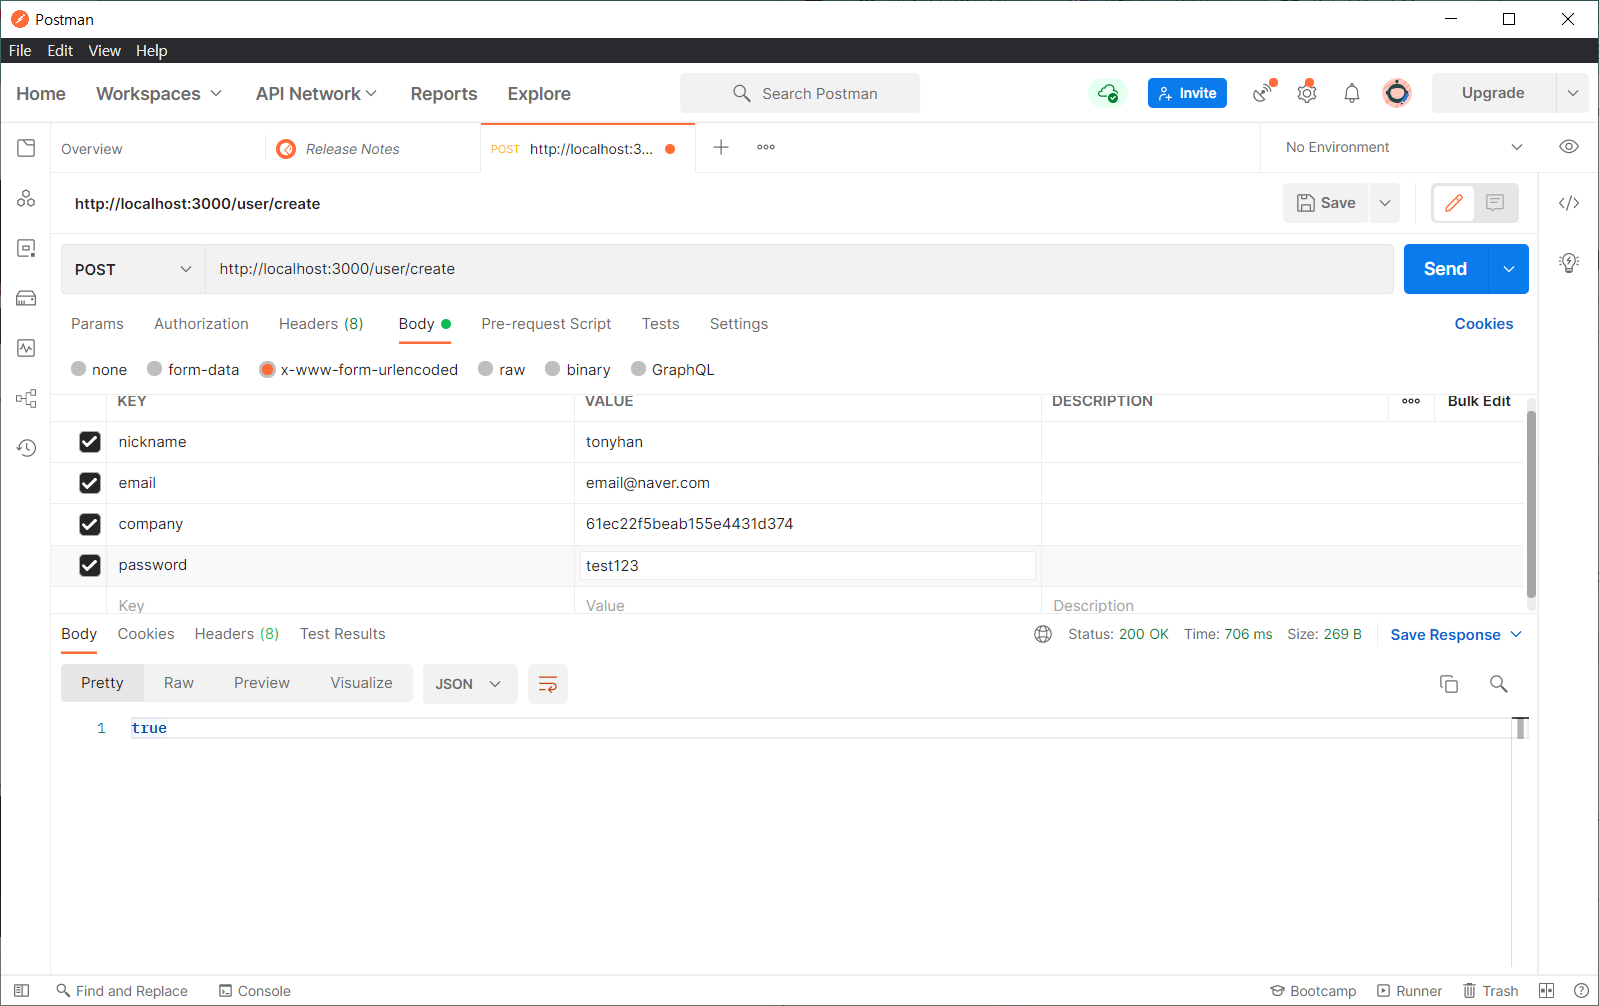Viewport: 1599px width, 1006px height.
Task: Search within the response body
Action: click(1498, 684)
